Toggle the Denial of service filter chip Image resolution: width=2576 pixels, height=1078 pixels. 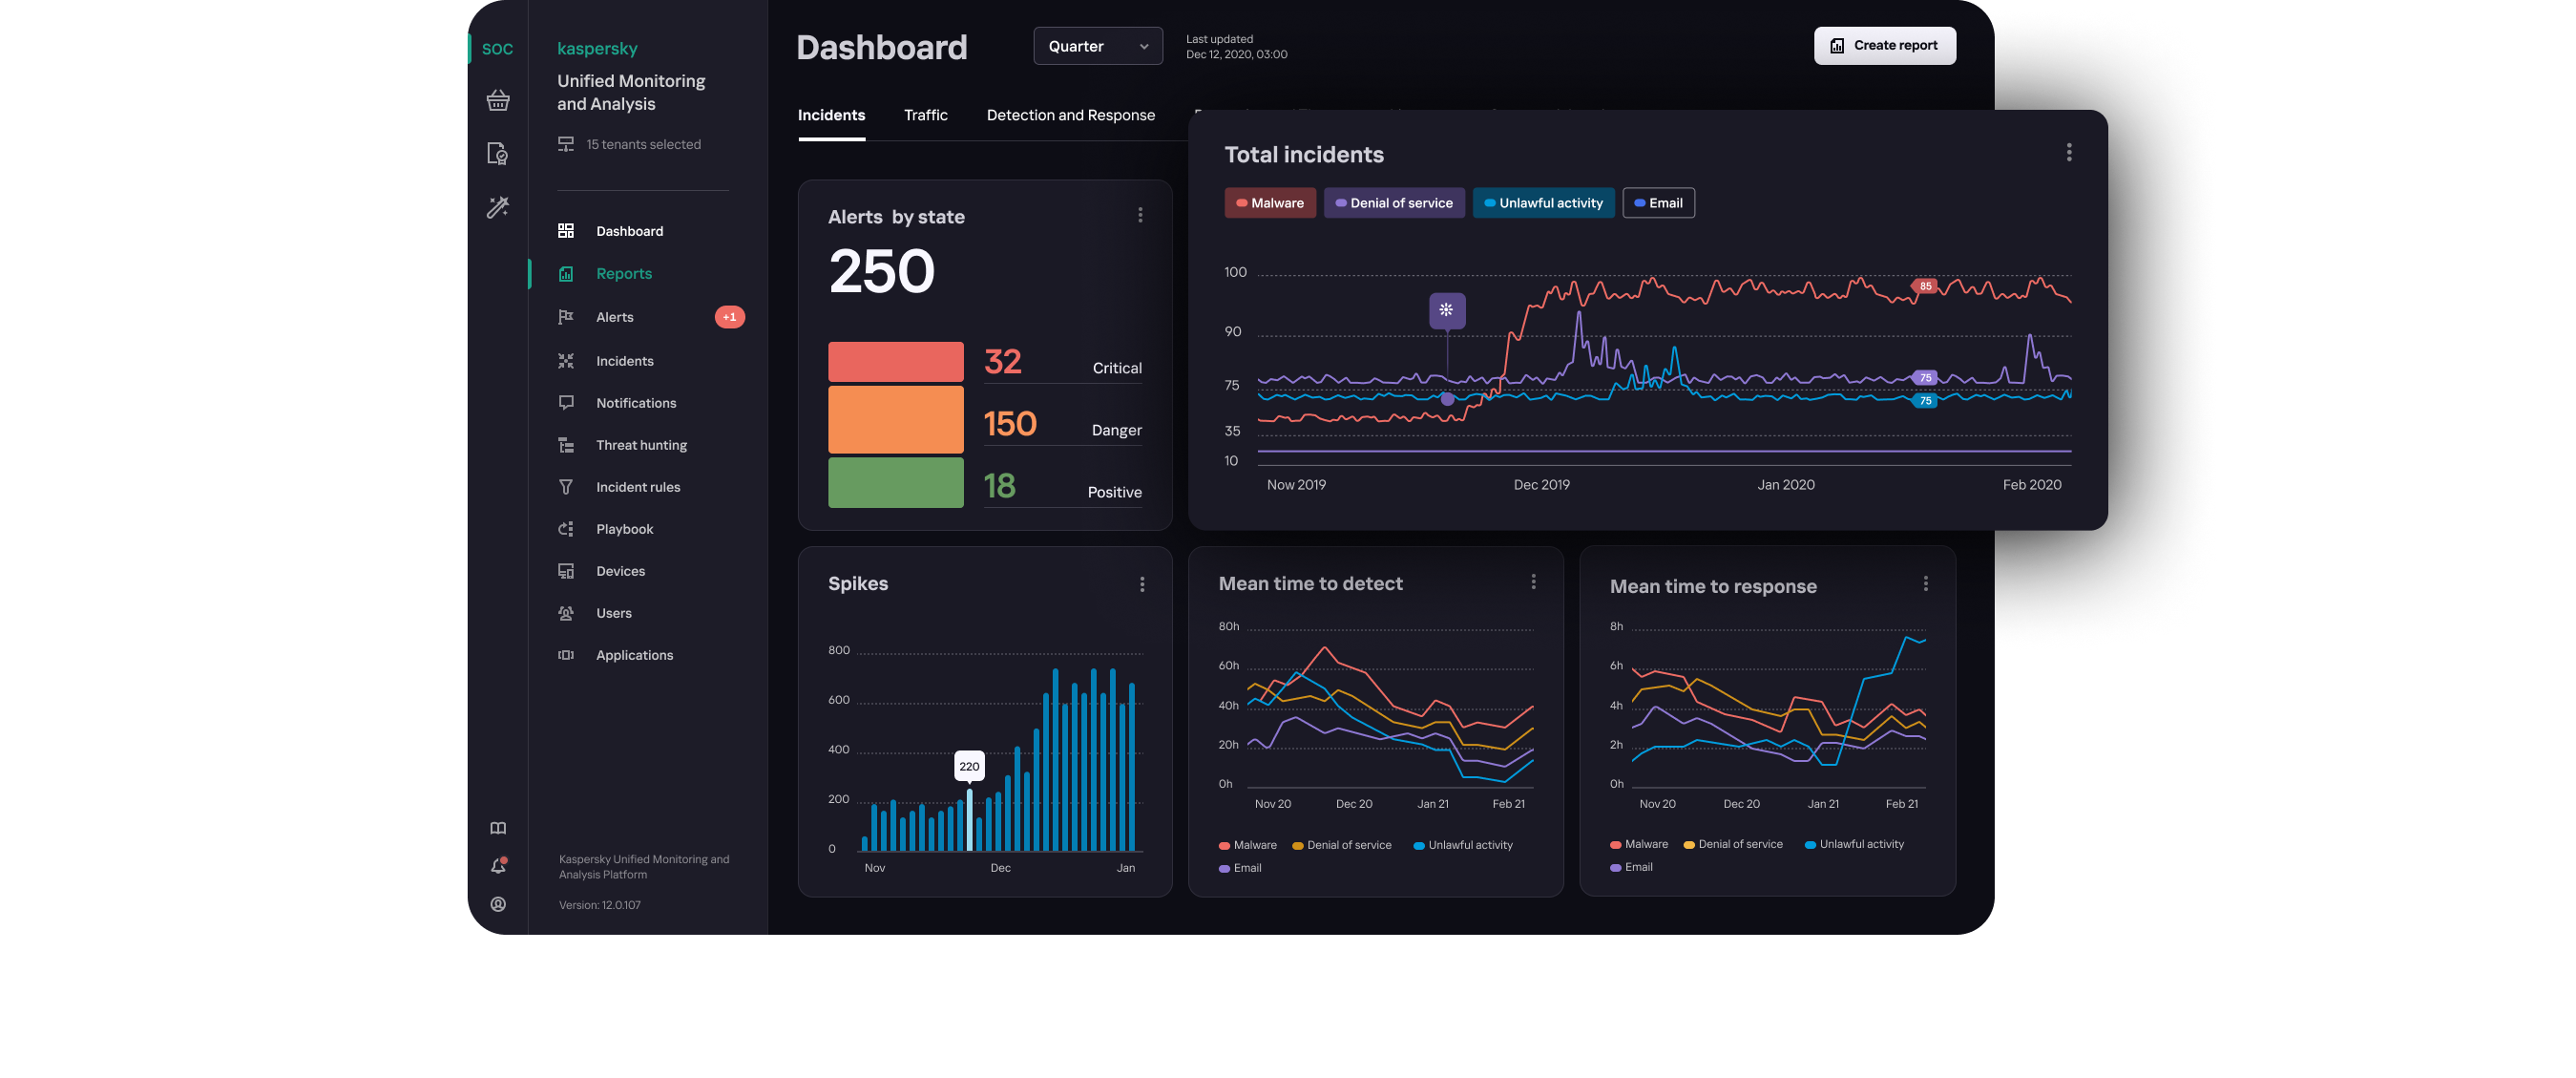coord(1393,203)
